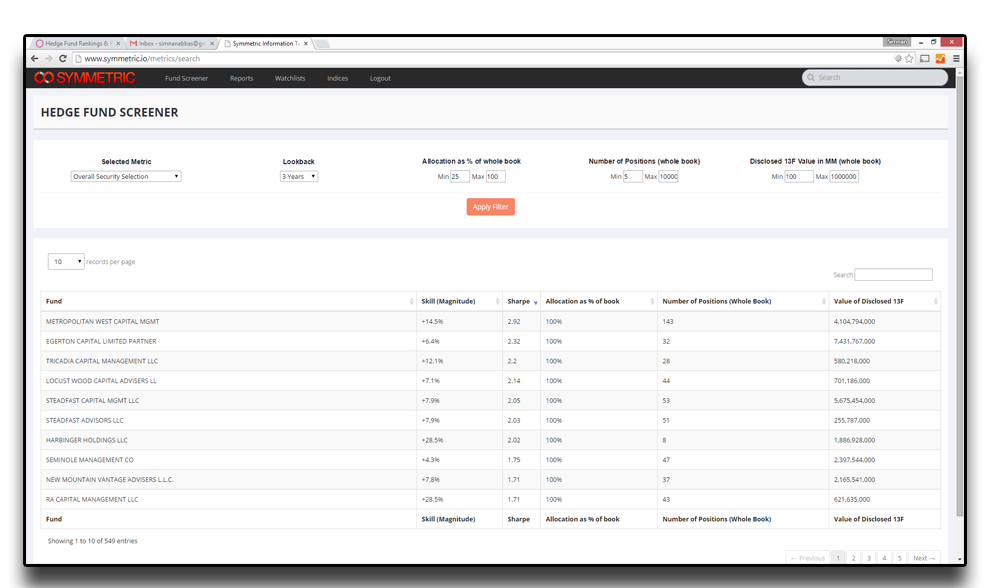This screenshot has width=984, height=588.
Task: Click RA CAPITAL MANAGEMENT LLC
Action: [92, 500]
